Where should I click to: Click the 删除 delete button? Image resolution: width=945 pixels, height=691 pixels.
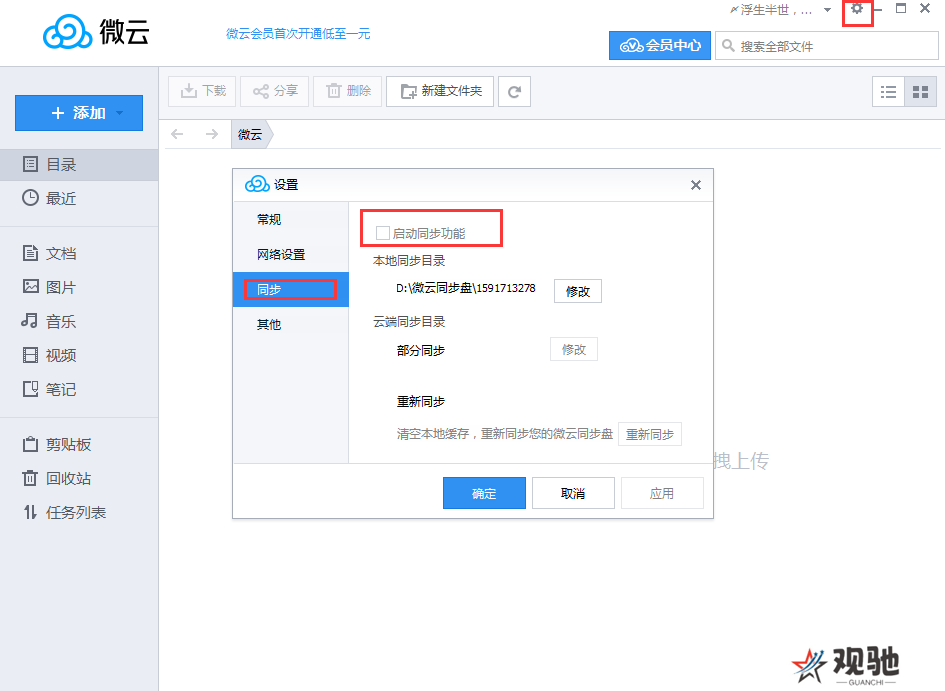tap(348, 91)
